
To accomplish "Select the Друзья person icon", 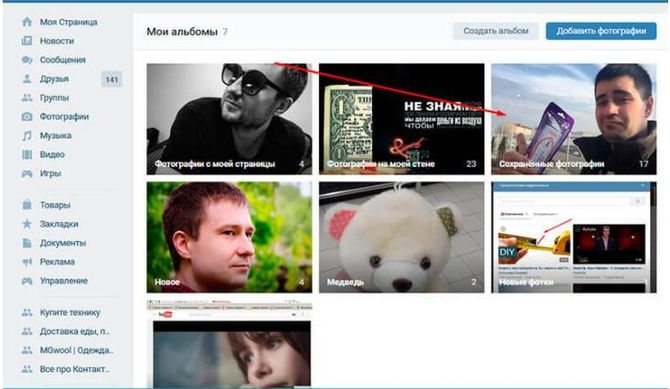I will [x=27, y=79].
